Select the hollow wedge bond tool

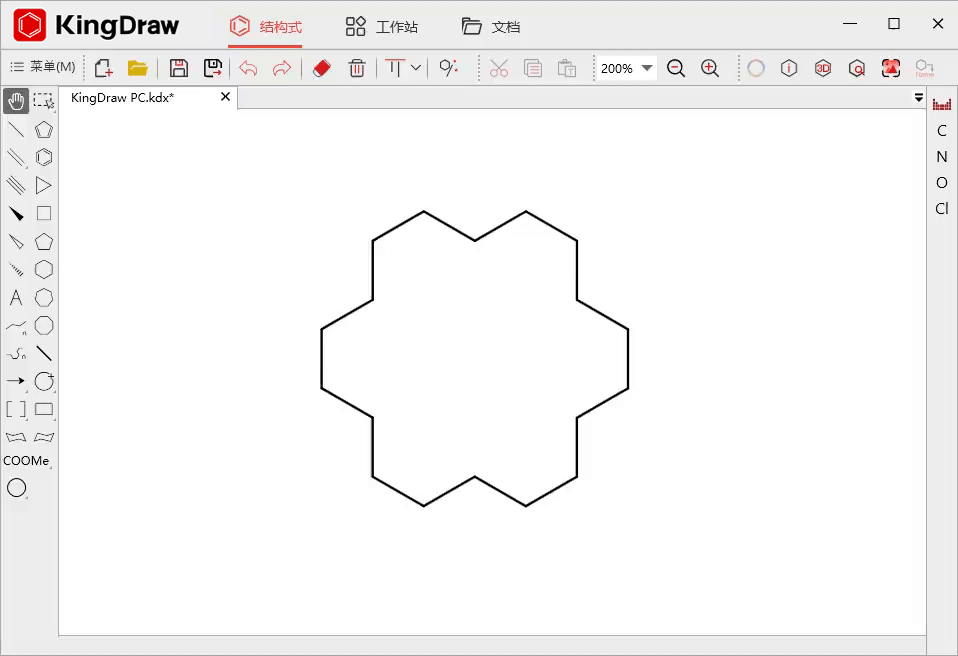(16, 242)
